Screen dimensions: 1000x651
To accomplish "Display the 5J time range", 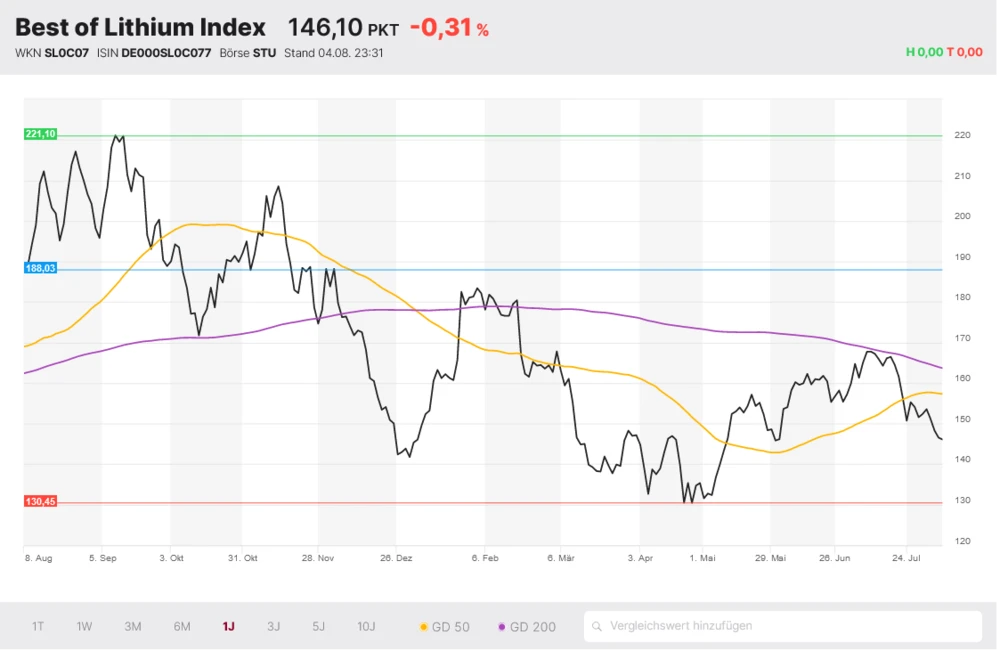I will (319, 627).
